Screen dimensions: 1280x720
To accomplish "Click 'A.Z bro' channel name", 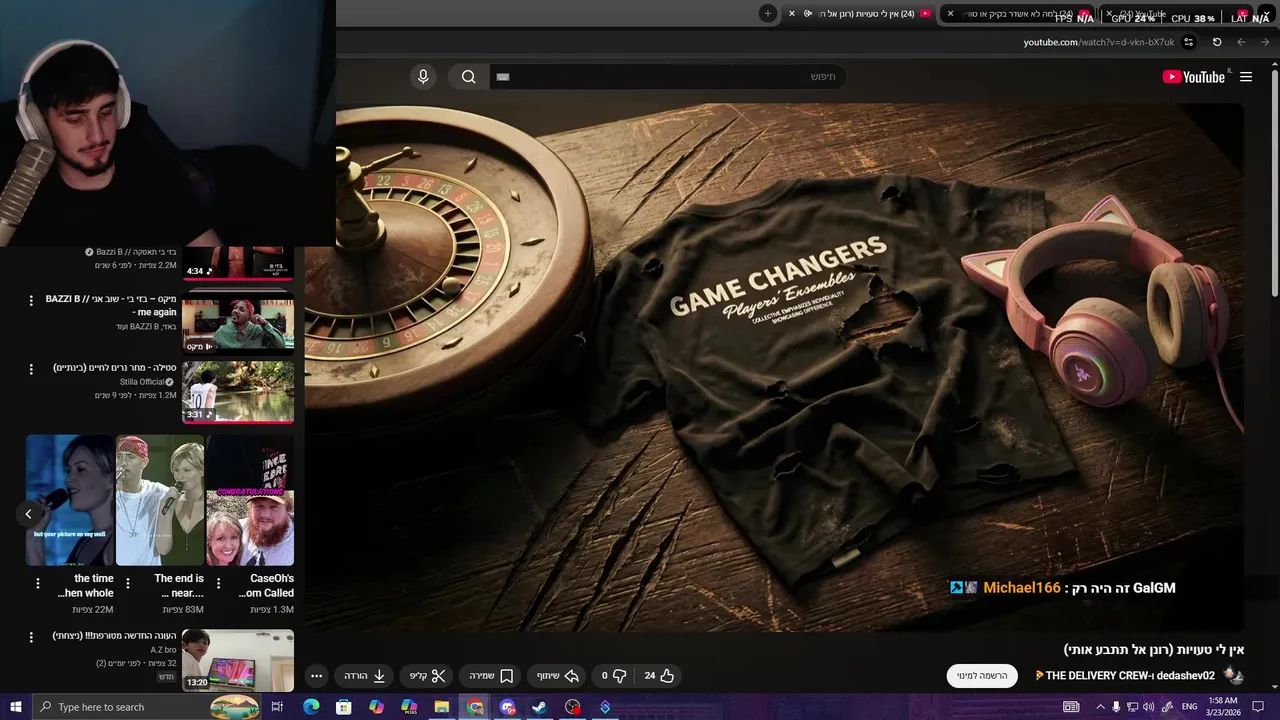I will click(163, 650).
